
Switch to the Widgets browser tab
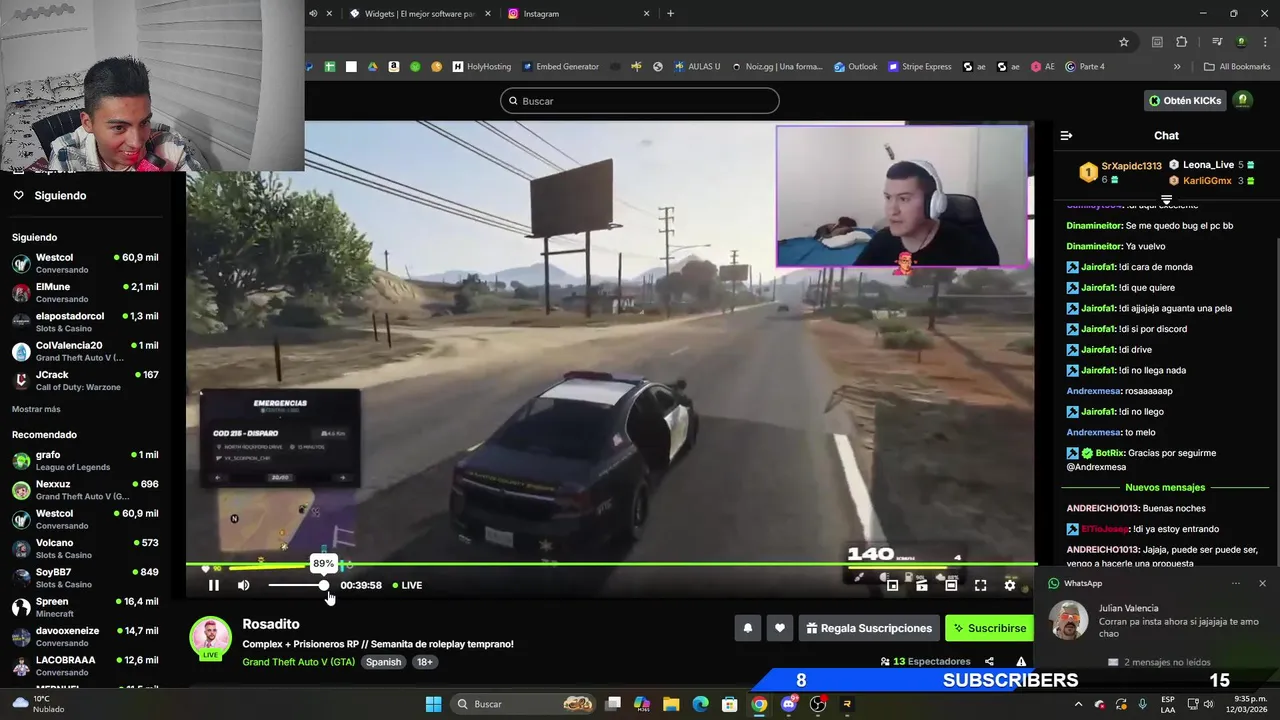(418, 14)
